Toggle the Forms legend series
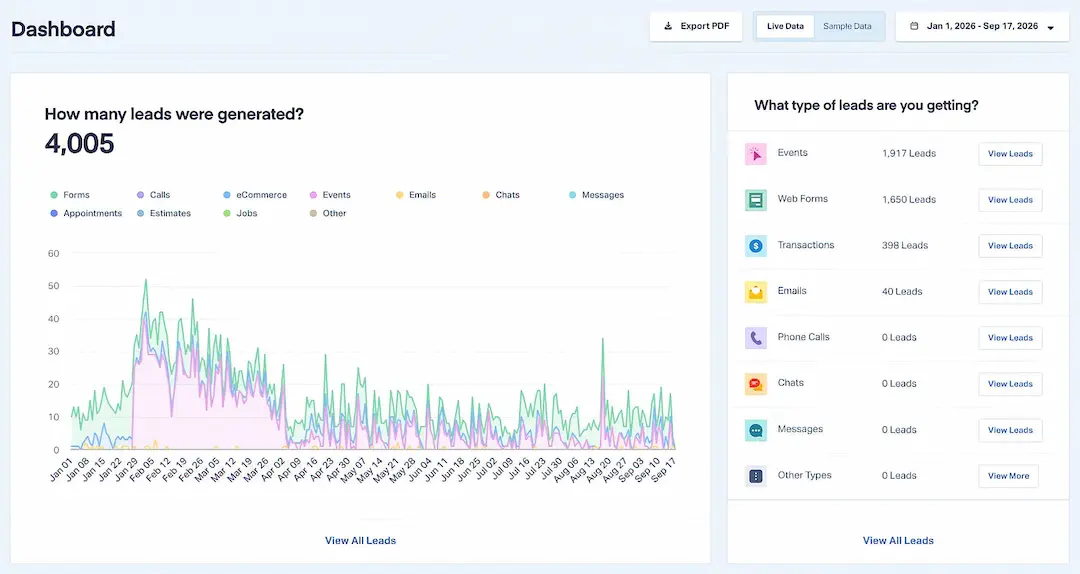Viewport: 1080px width, 574px height. (x=70, y=195)
